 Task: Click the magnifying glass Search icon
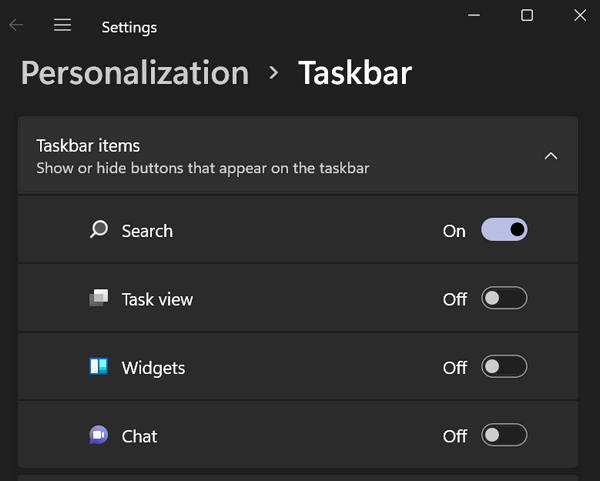pos(99,230)
